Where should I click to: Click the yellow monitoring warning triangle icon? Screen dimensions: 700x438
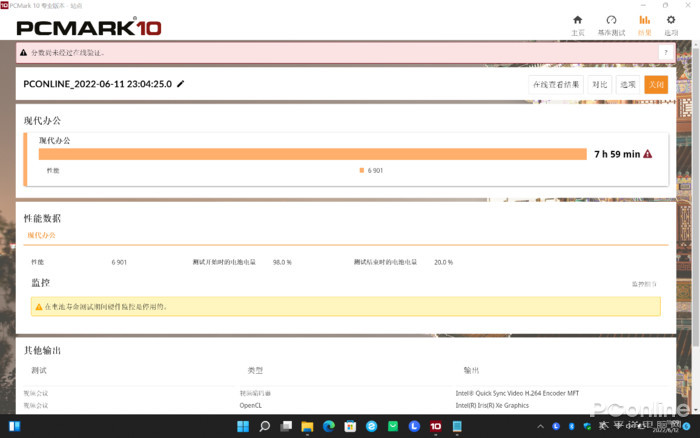39,307
